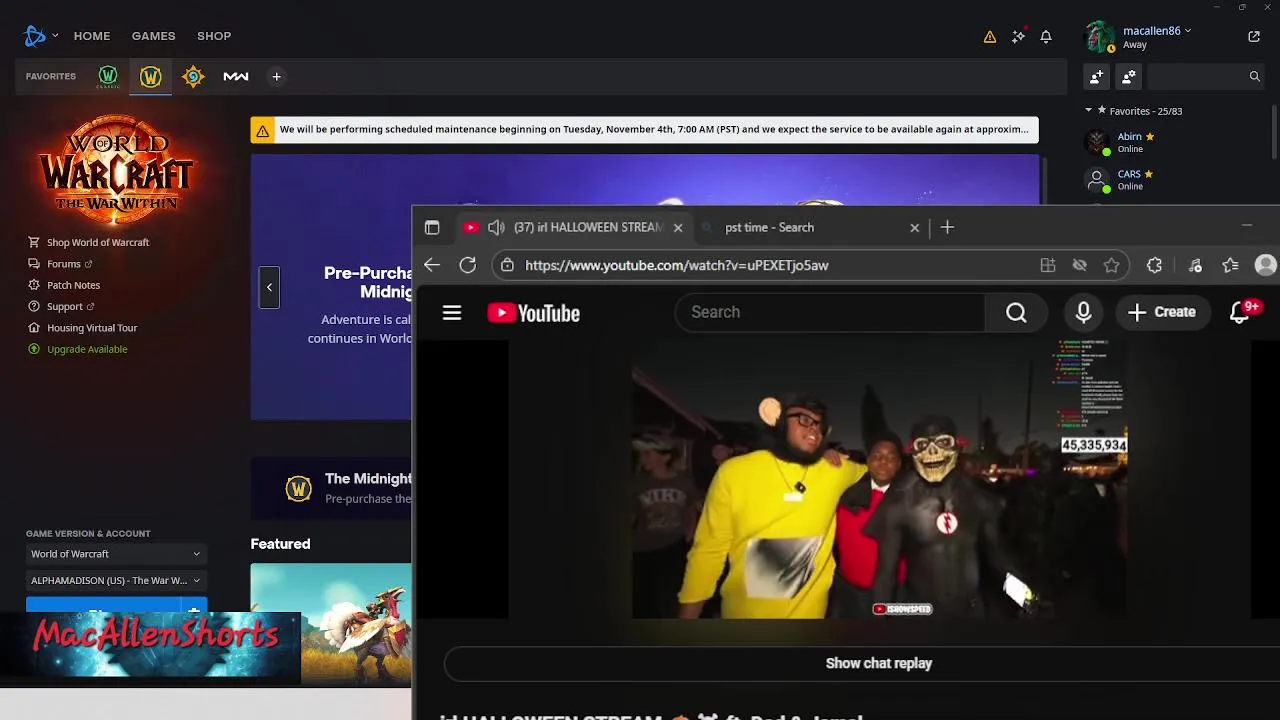Open the Battle.net logo menu

(35, 36)
